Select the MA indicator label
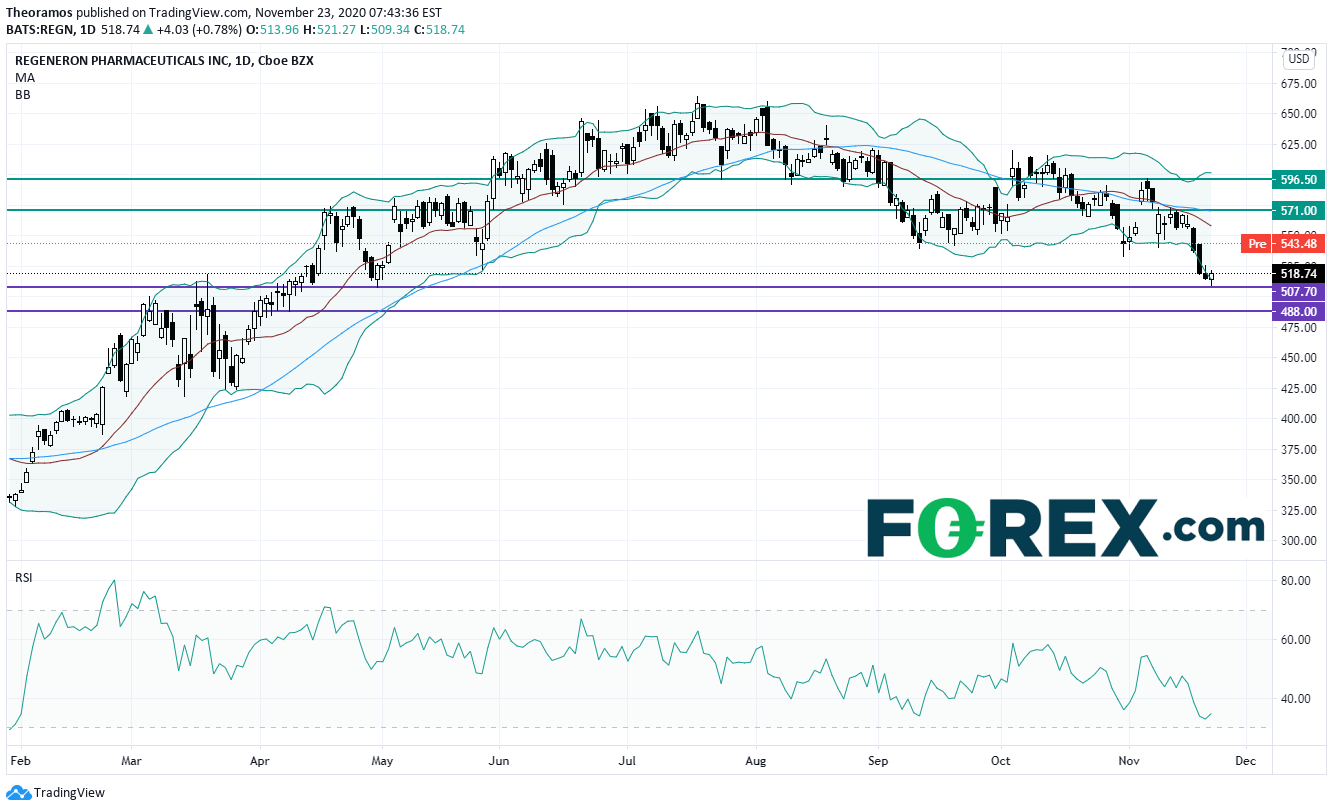The width and height of the screenshot is (1333, 811). (x=24, y=77)
